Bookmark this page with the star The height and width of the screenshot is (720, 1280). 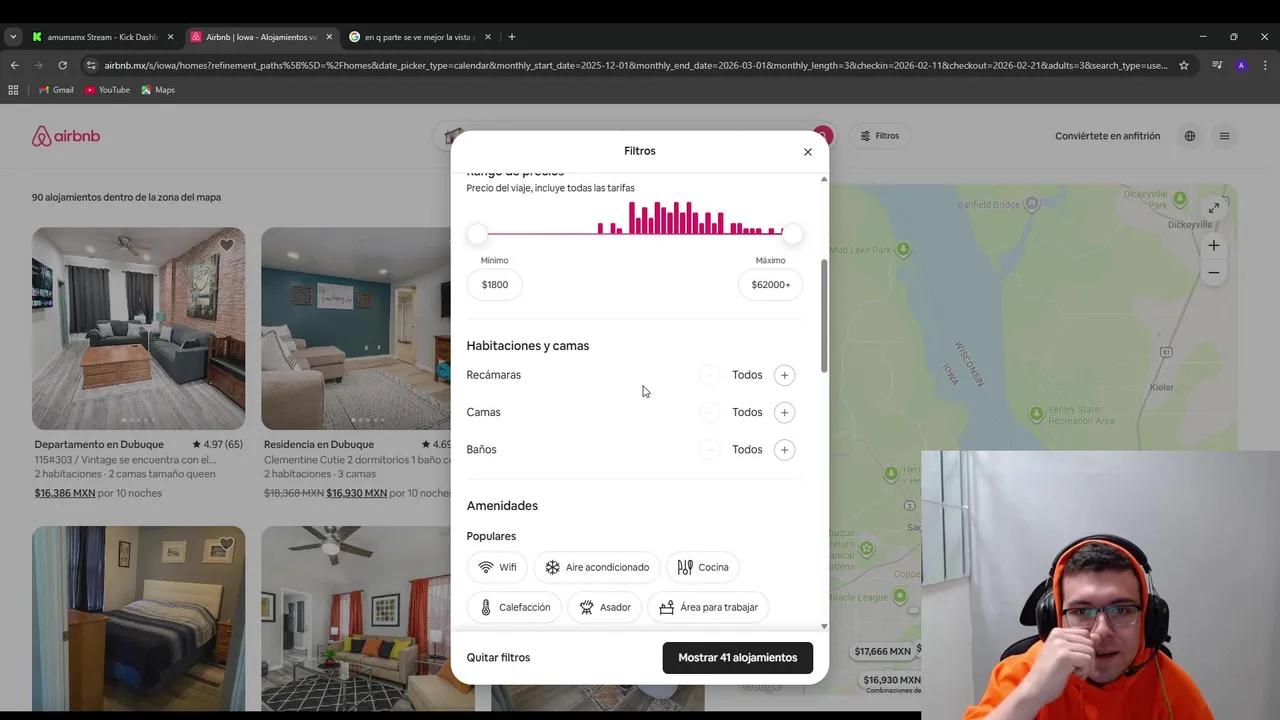(1184, 65)
